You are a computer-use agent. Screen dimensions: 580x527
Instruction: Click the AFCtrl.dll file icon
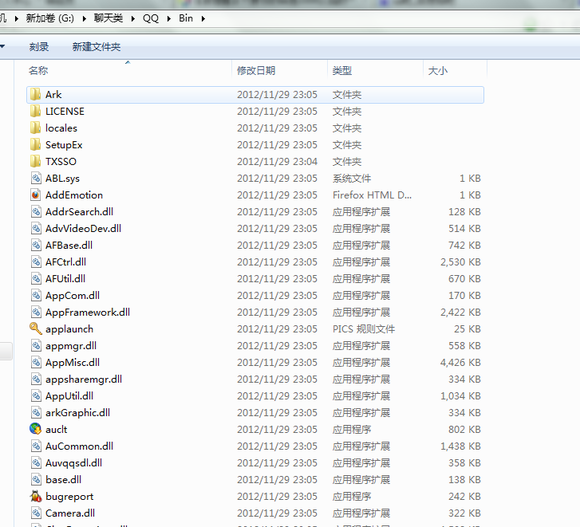tap(36, 262)
